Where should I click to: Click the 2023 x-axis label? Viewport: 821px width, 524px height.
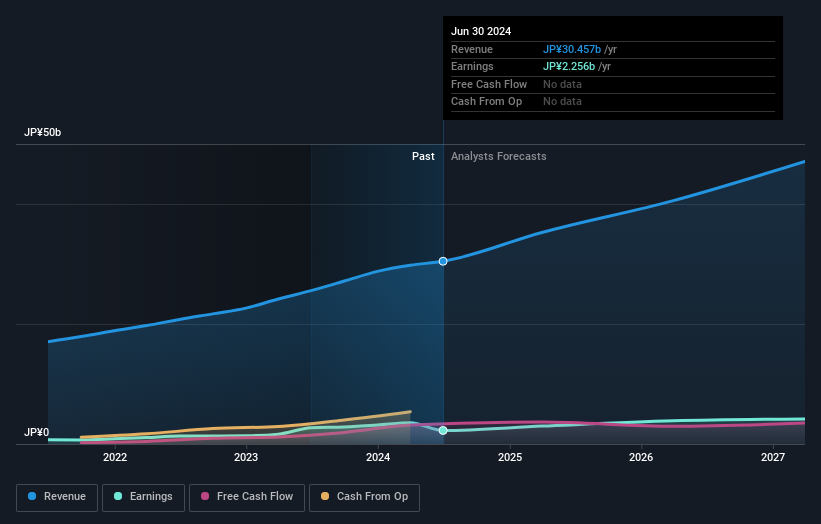[246, 457]
